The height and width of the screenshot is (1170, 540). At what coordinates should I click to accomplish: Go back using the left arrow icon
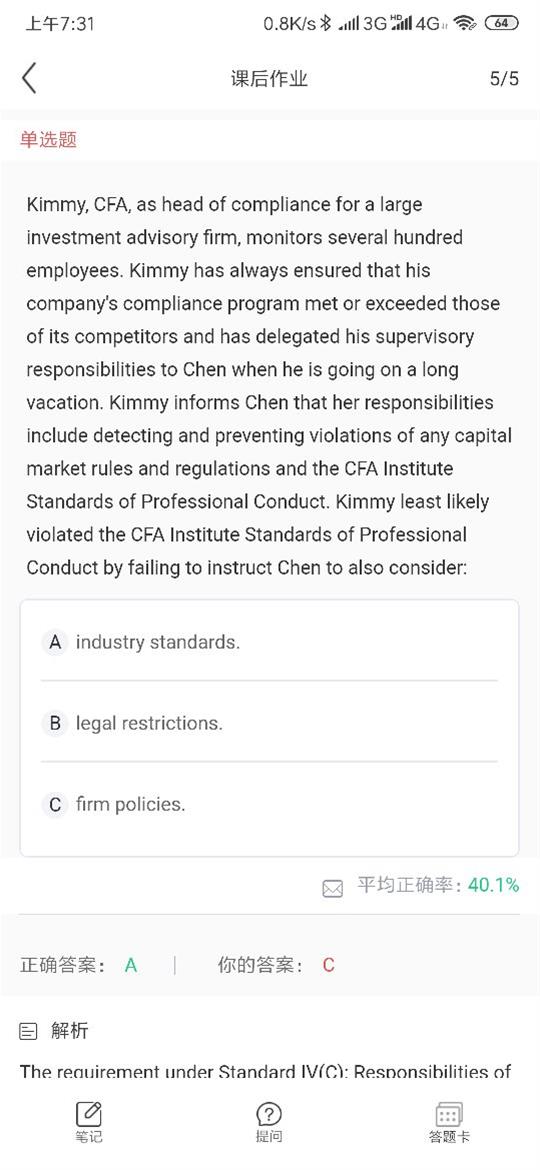[x=29, y=78]
